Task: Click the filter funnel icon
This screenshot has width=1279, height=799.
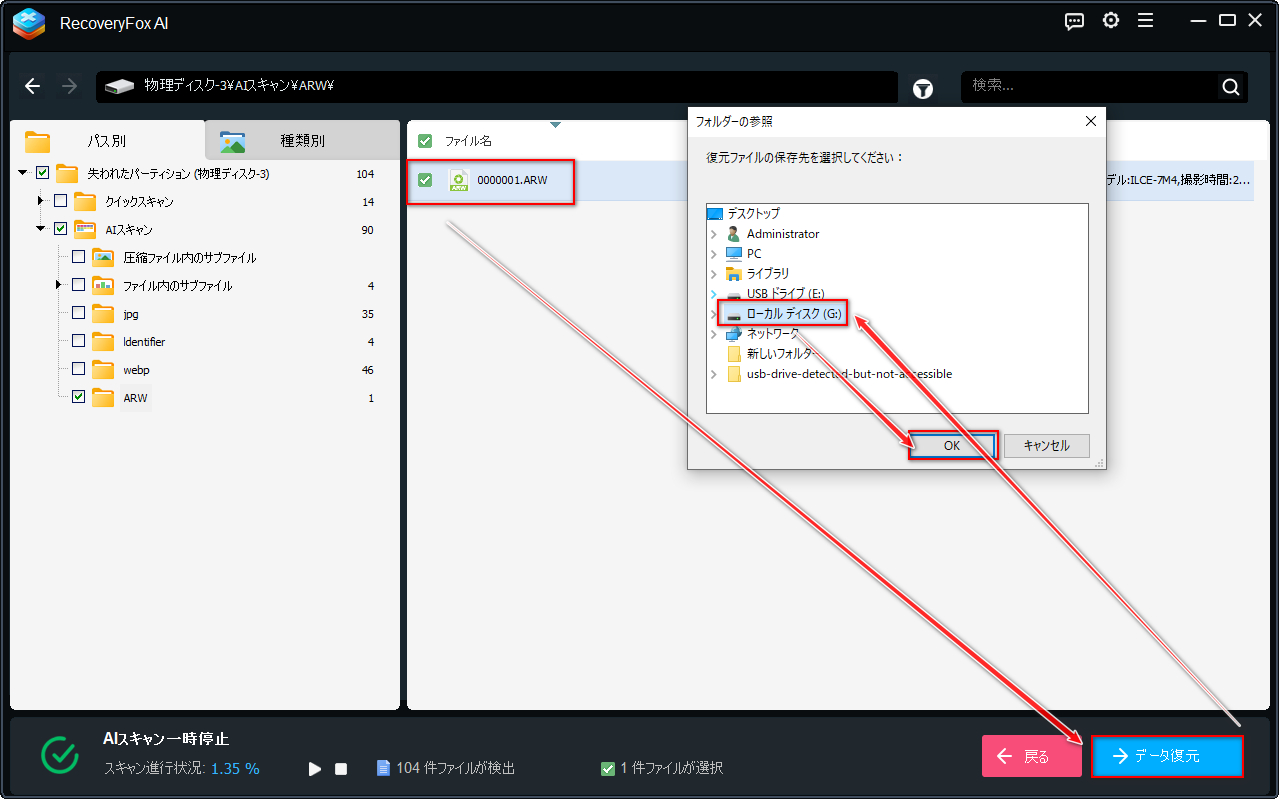Action: point(923,88)
